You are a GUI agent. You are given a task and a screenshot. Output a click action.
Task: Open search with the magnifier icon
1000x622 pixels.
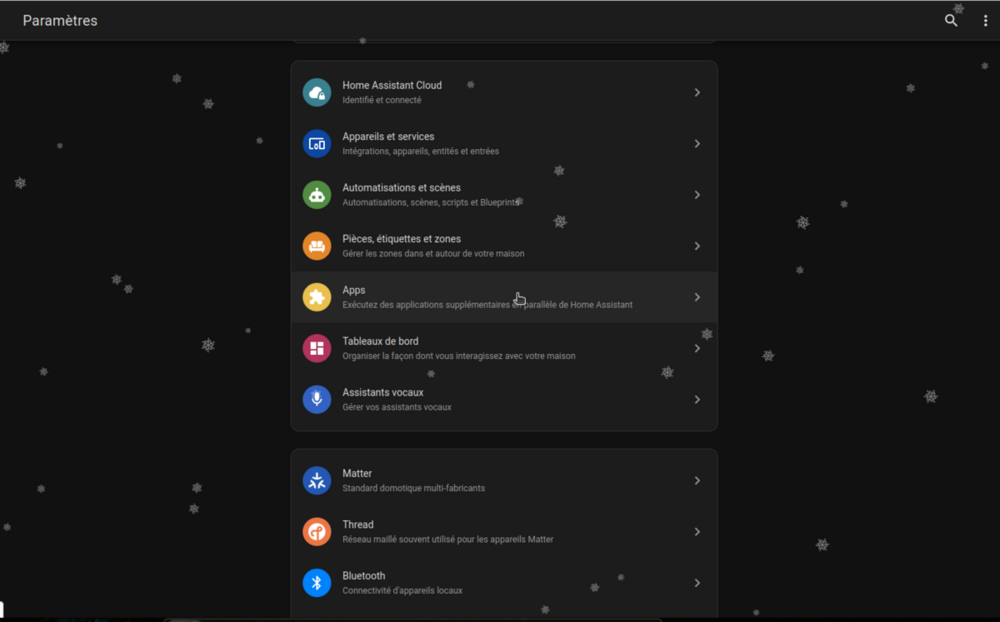click(951, 20)
